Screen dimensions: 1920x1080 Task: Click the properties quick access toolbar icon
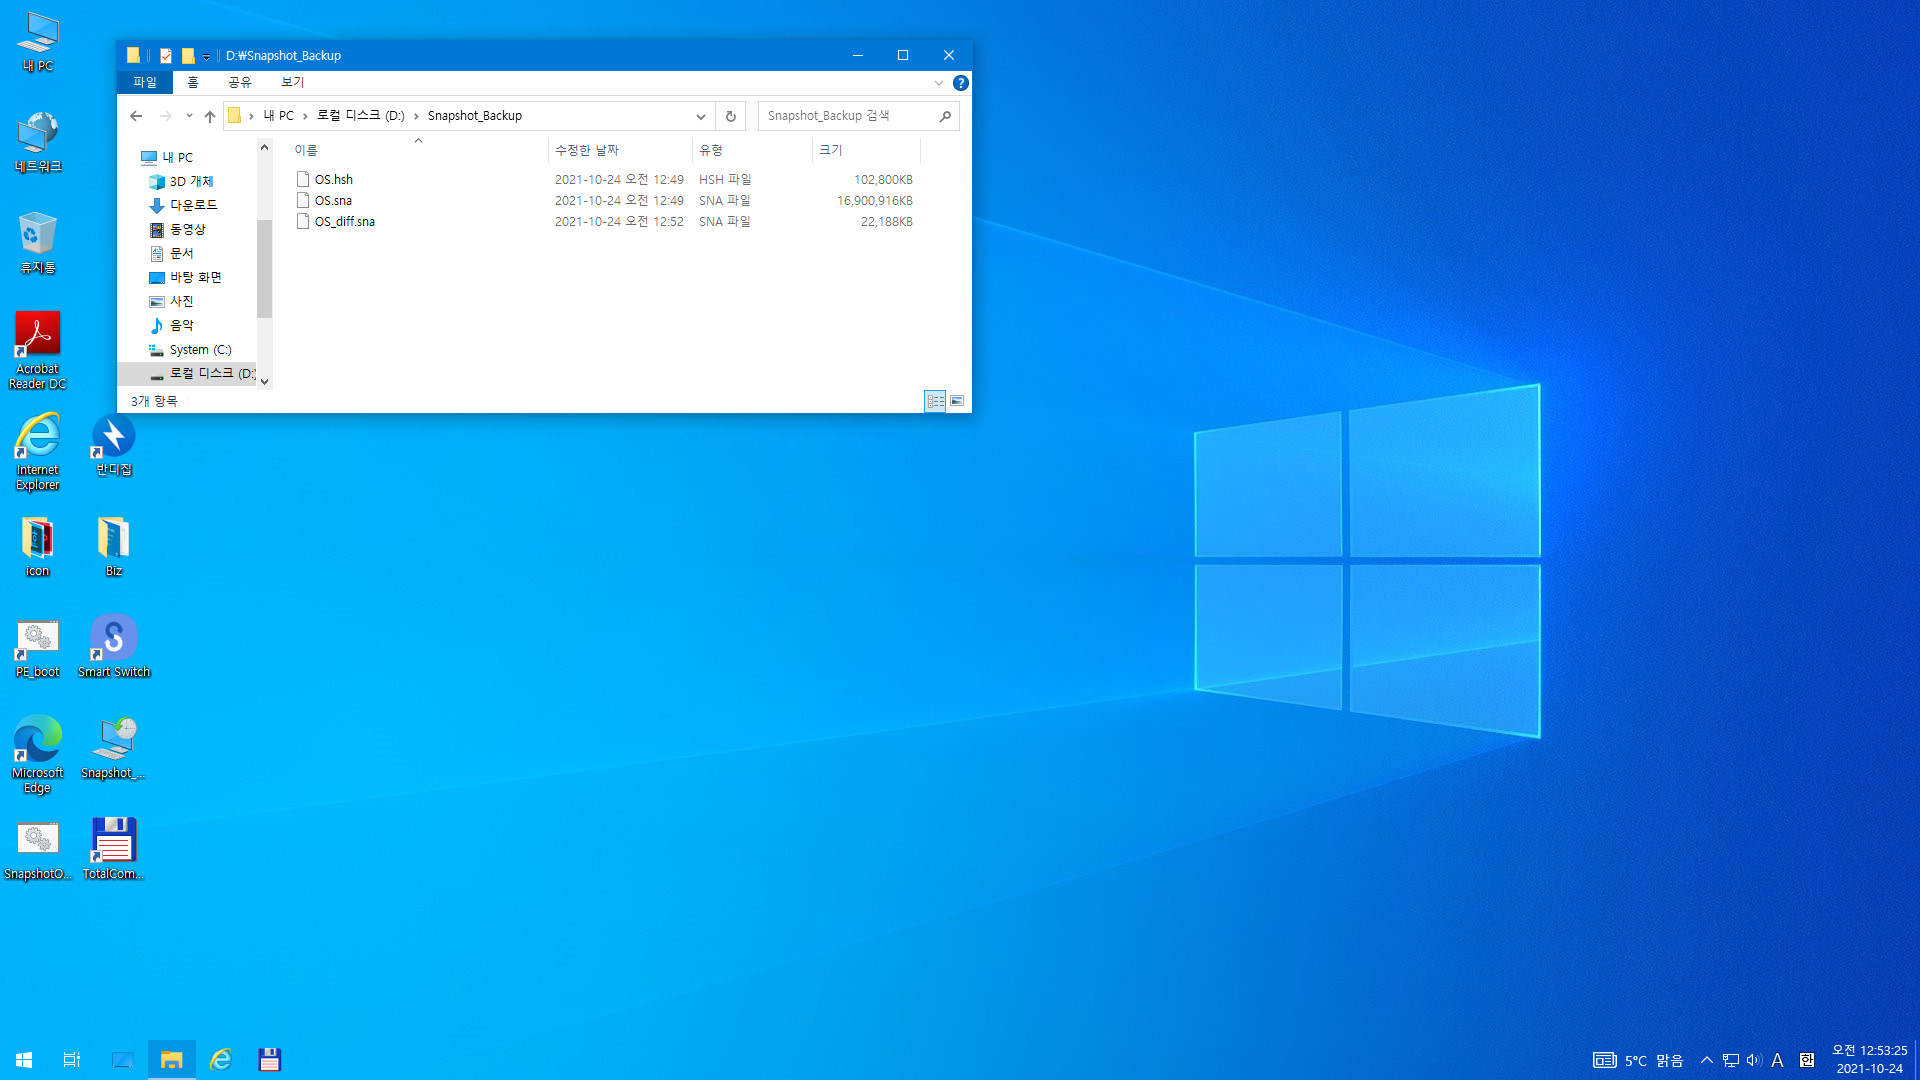tap(166, 56)
